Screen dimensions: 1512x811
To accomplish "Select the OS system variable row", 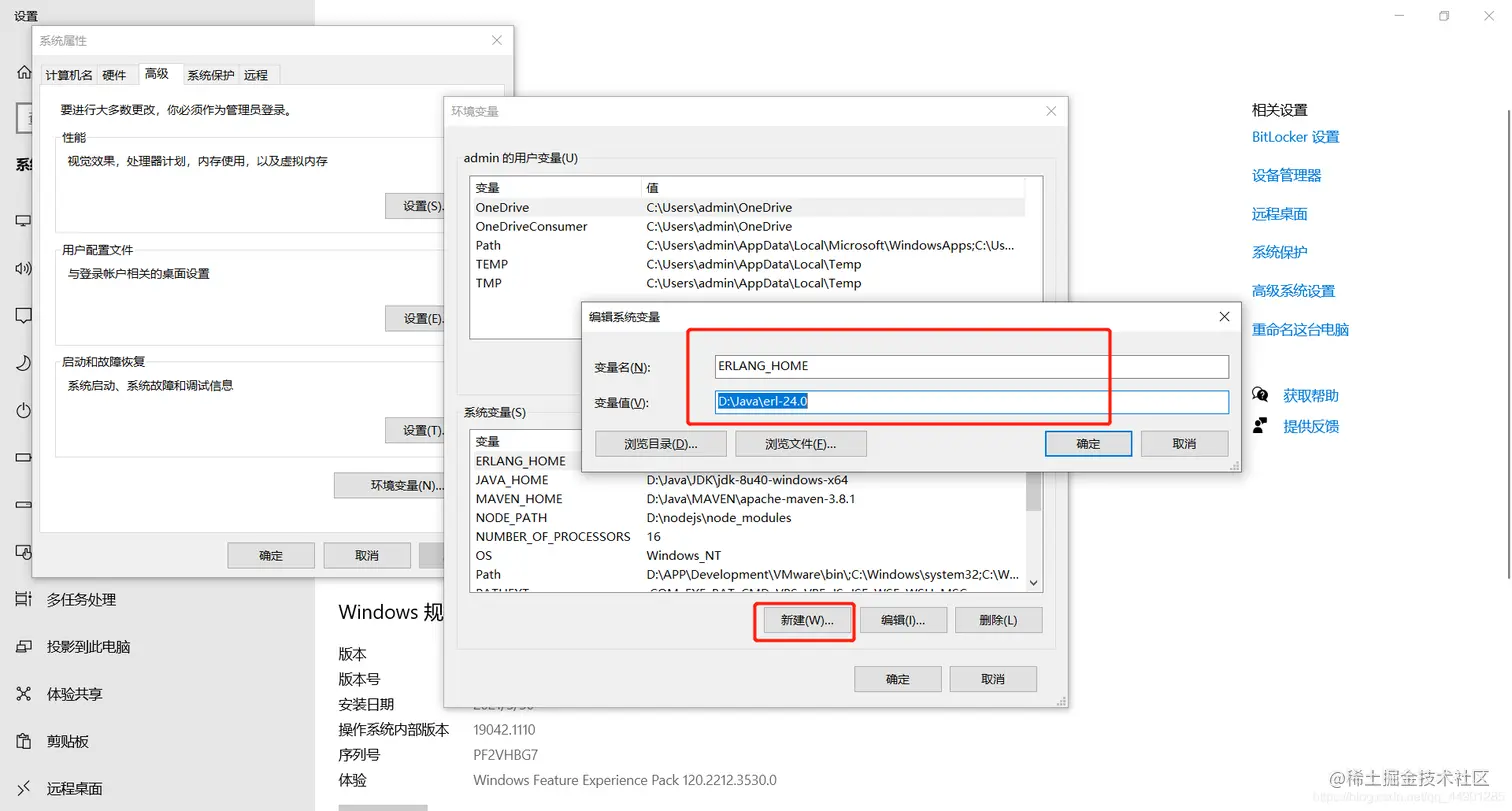I will pos(748,556).
